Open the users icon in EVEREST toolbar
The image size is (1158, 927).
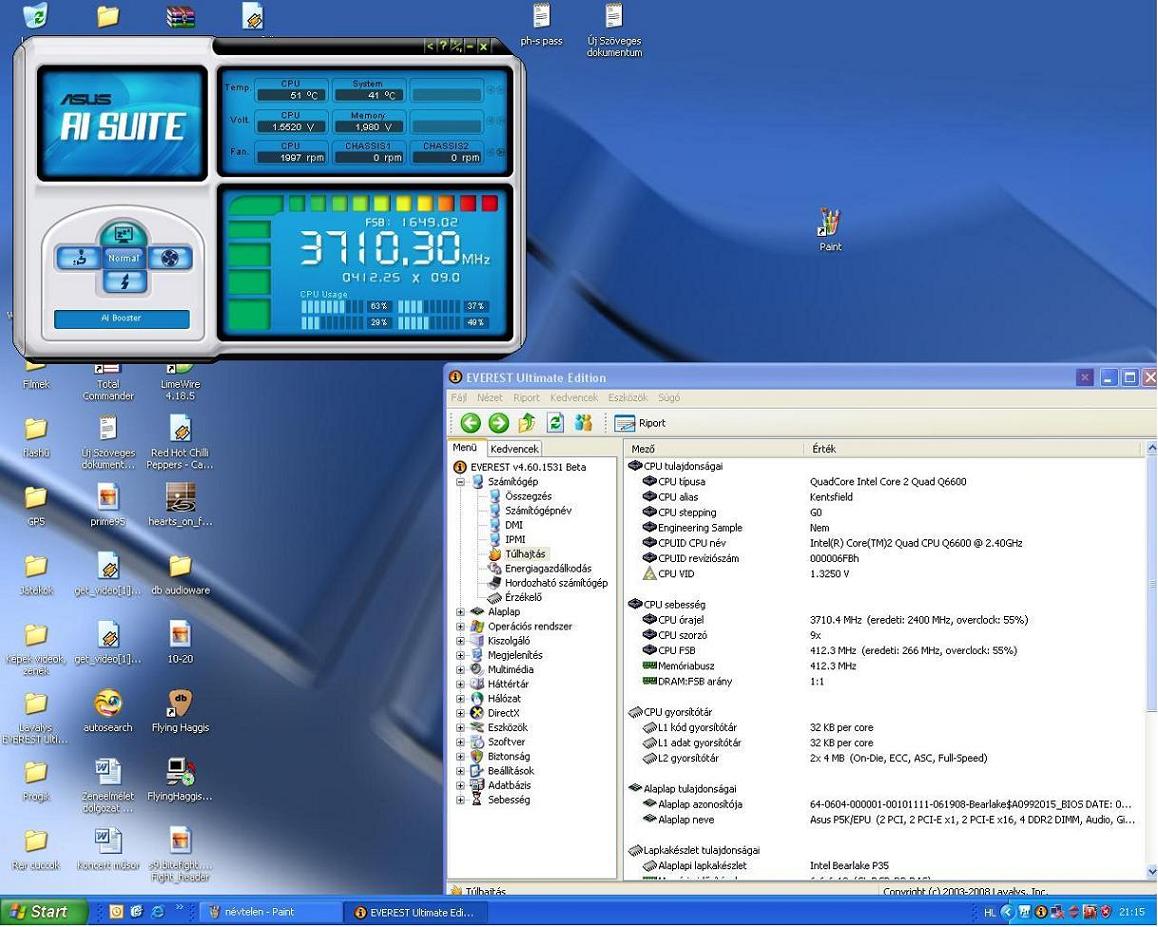pyautogui.click(x=583, y=423)
